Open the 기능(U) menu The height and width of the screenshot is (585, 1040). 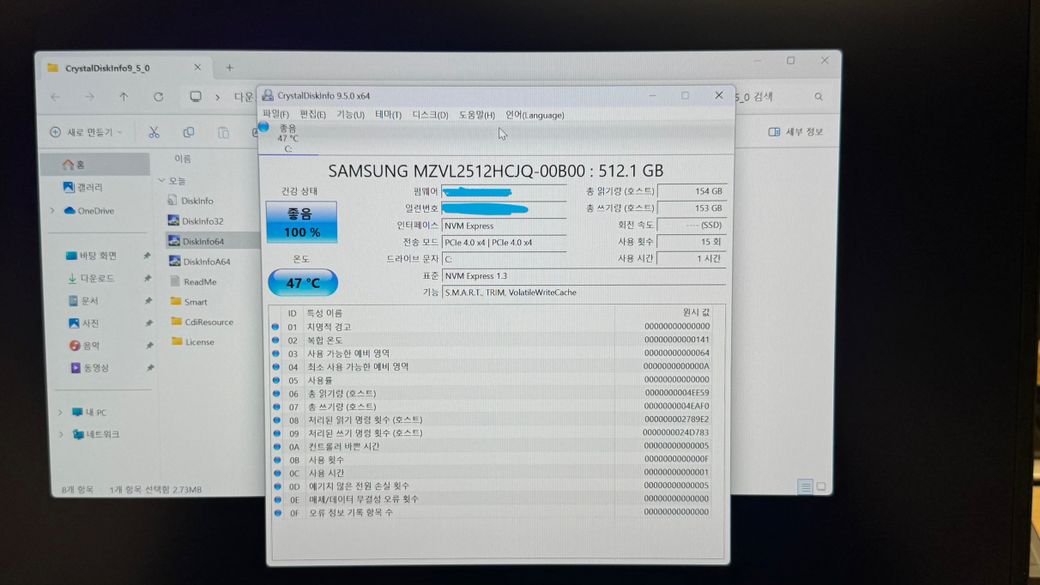click(x=350, y=115)
